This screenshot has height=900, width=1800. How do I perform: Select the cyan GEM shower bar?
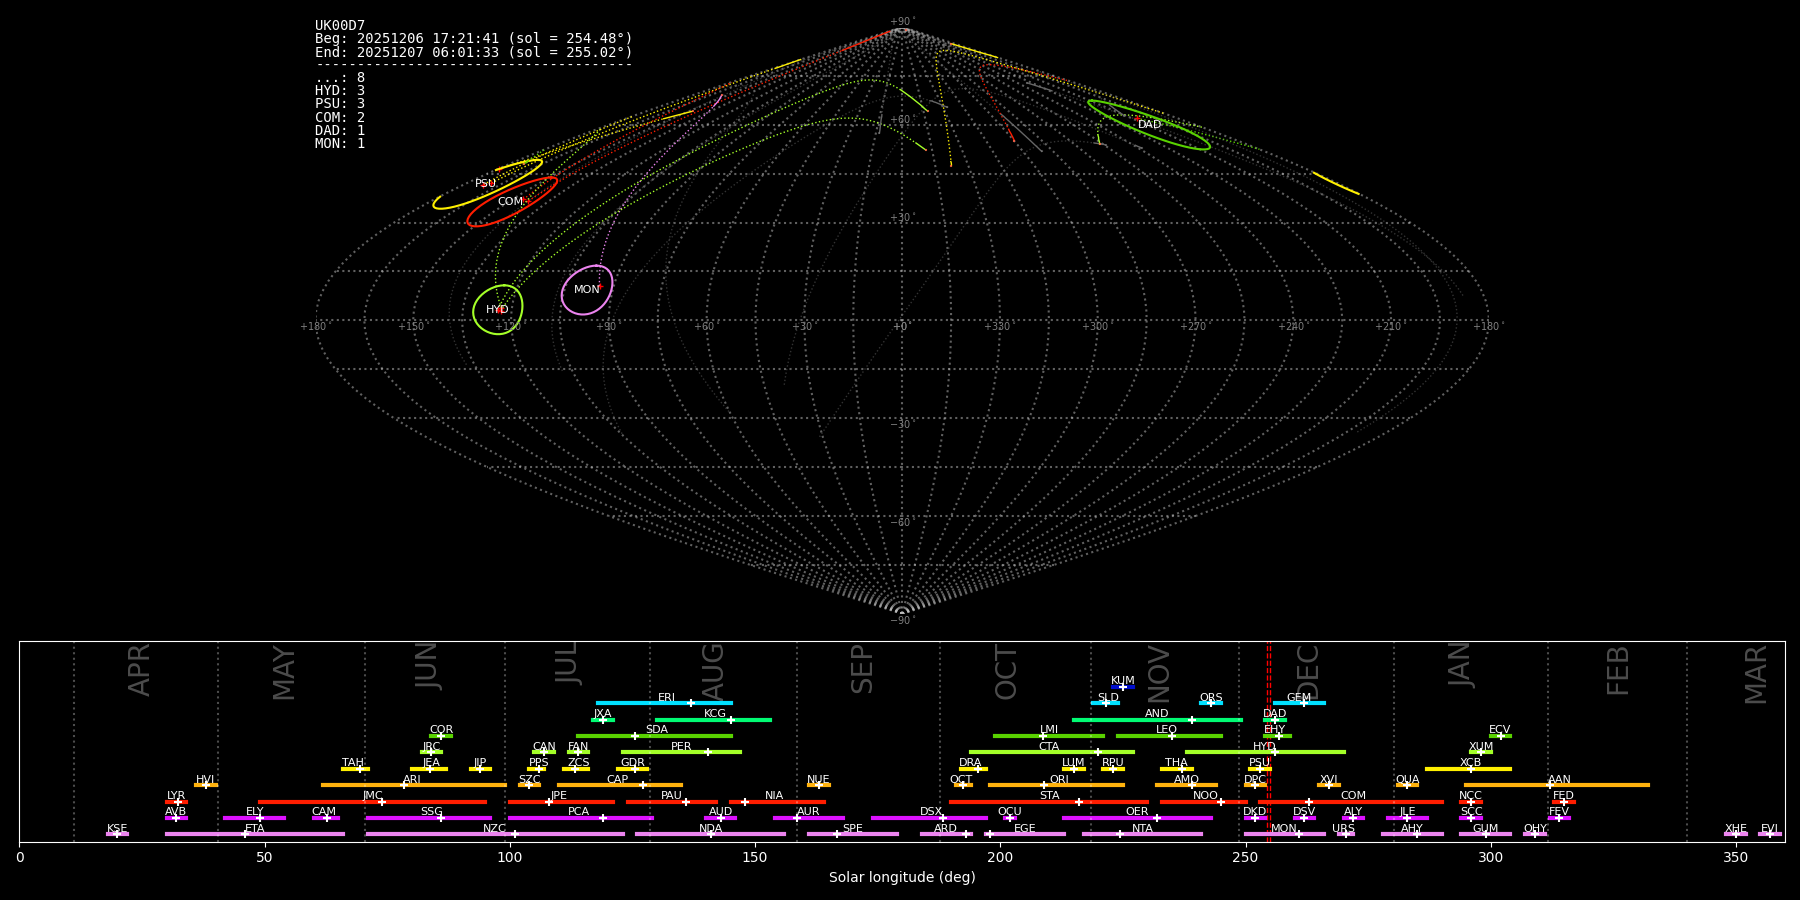click(x=1299, y=703)
